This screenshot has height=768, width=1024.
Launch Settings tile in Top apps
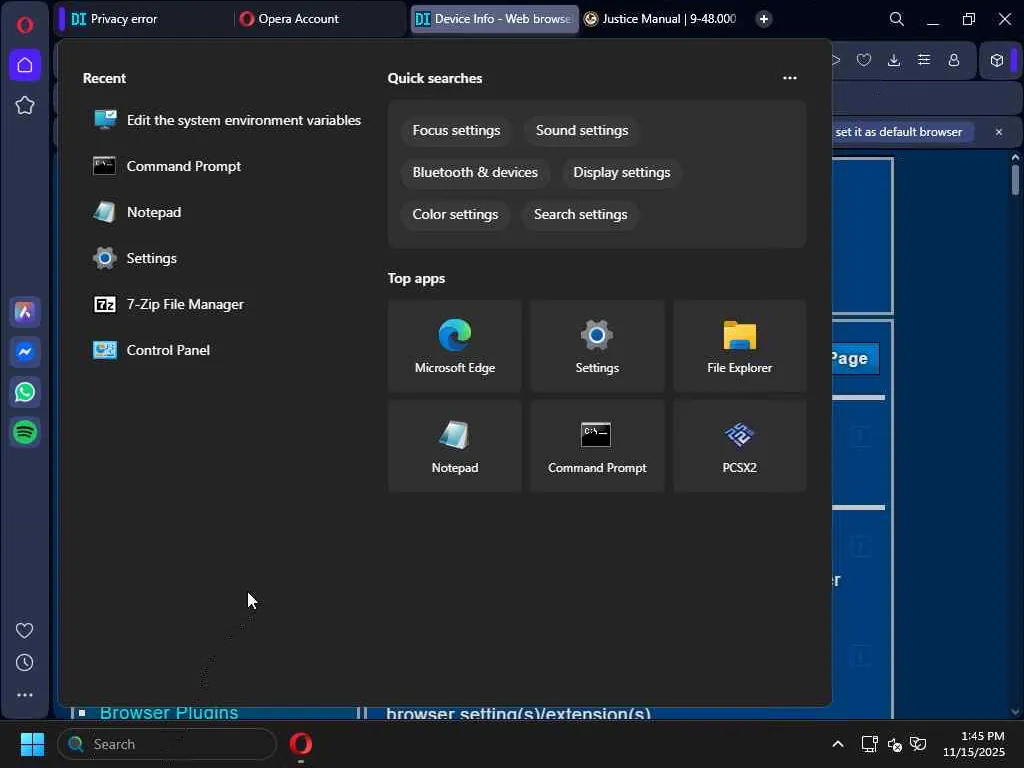pyautogui.click(x=597, y=346)
